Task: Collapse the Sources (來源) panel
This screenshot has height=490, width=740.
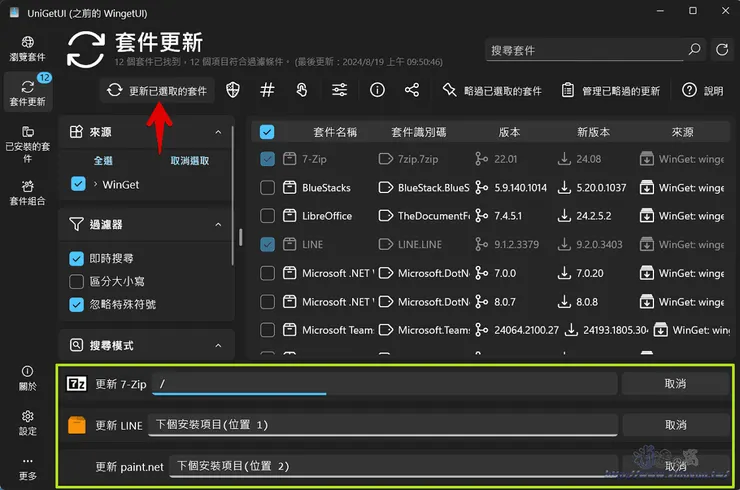Action: tap(218, 132)
